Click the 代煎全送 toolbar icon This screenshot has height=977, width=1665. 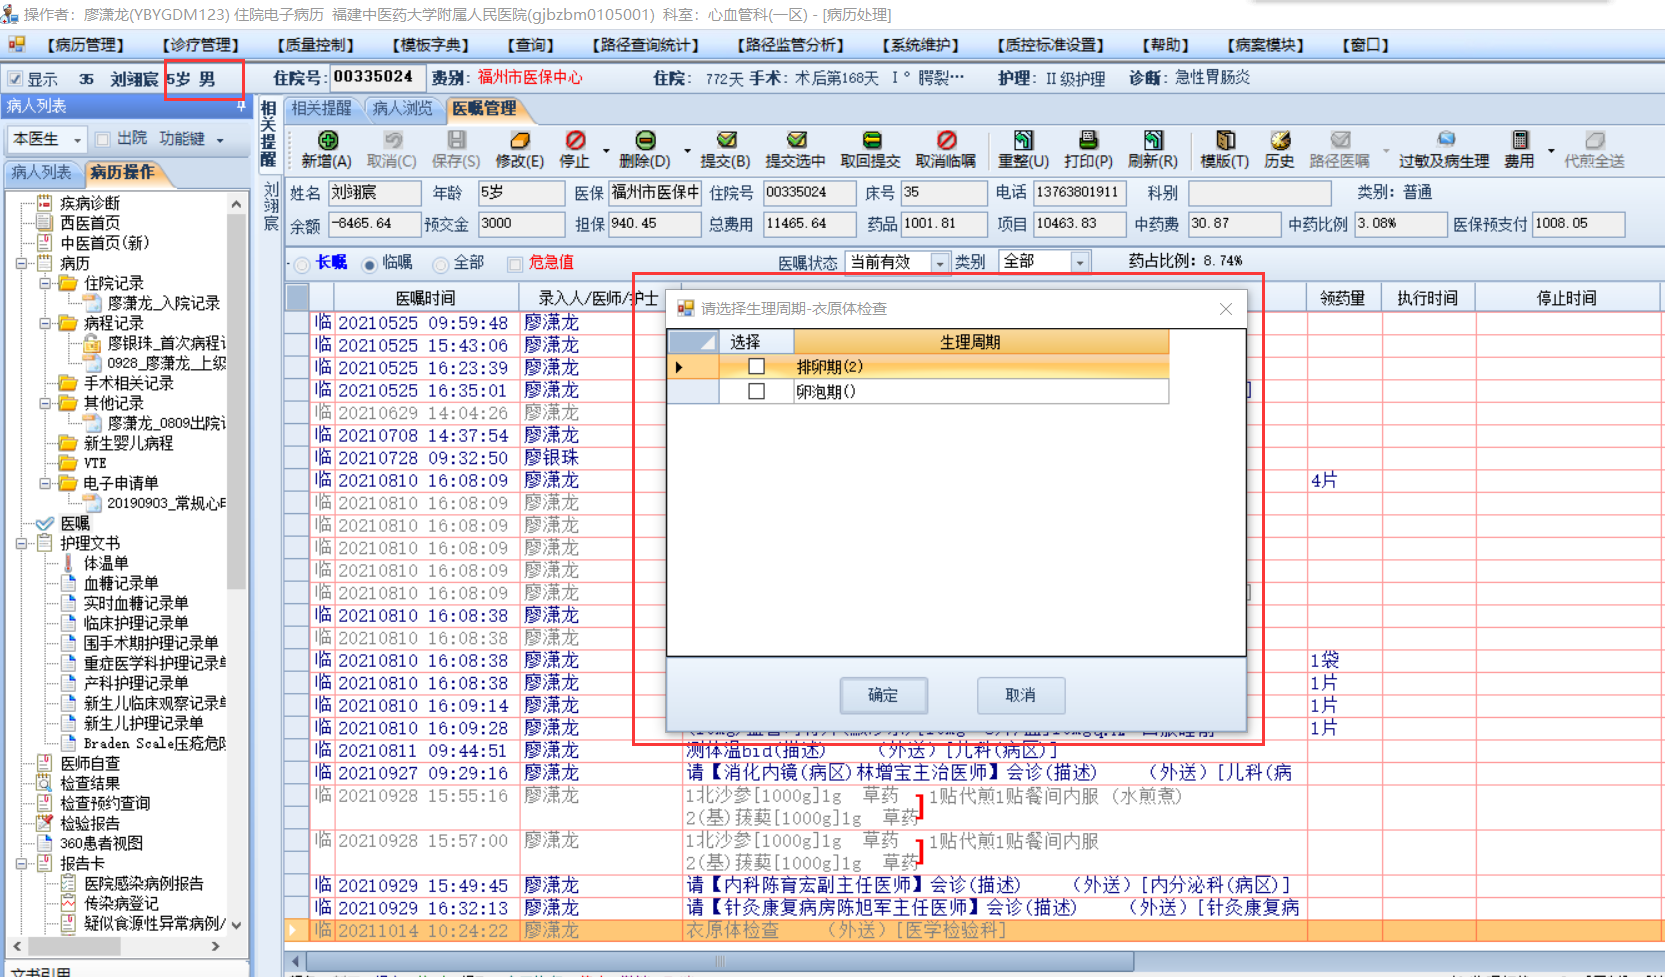[1595, 140]
